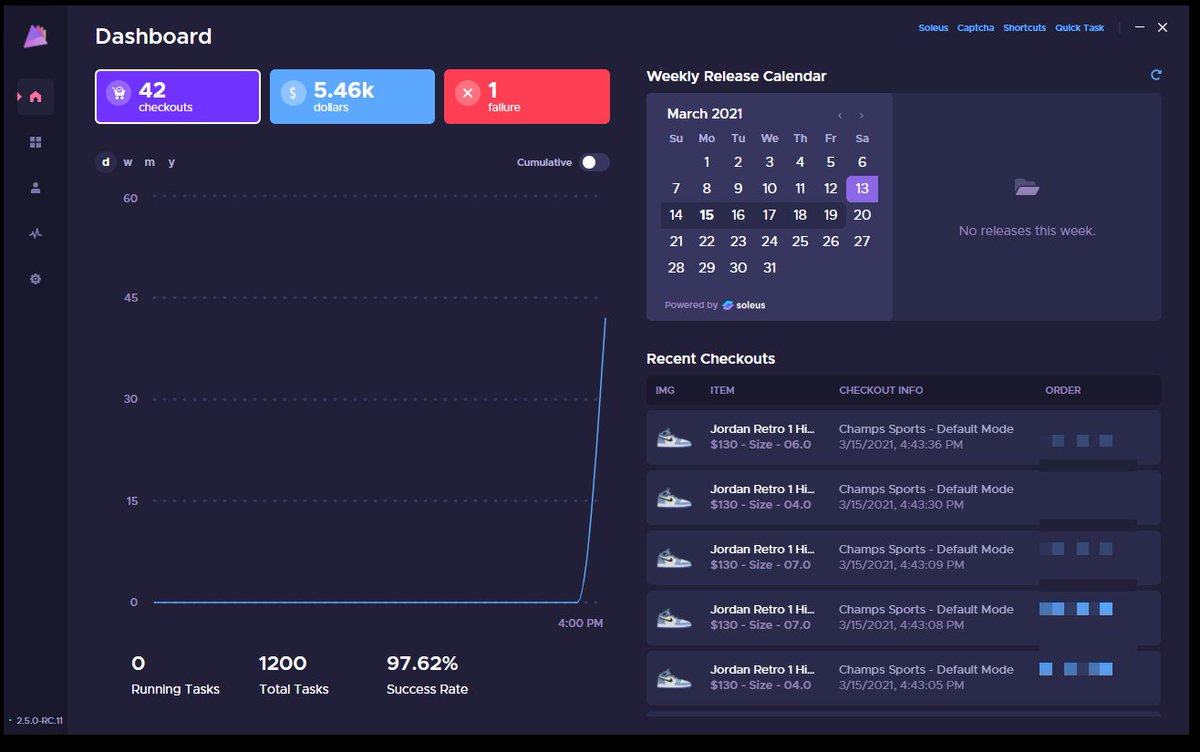Select March 1 in calendar
Screen dimensions: 1200x752
(x=707, y=162)
